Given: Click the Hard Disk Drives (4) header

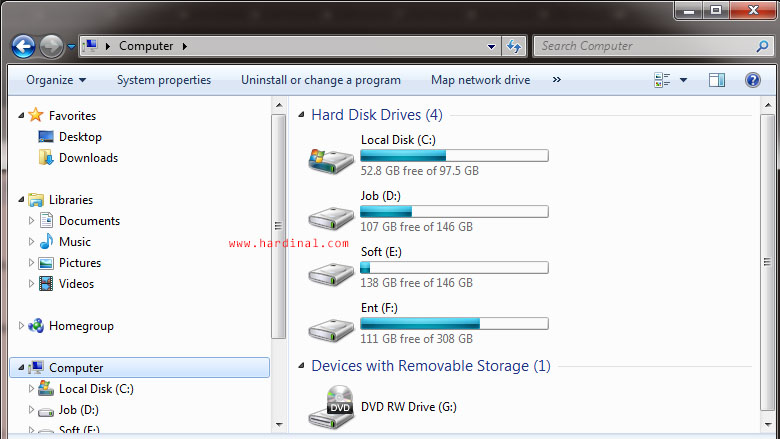Looking at the screenshot, I should [377, 115].
